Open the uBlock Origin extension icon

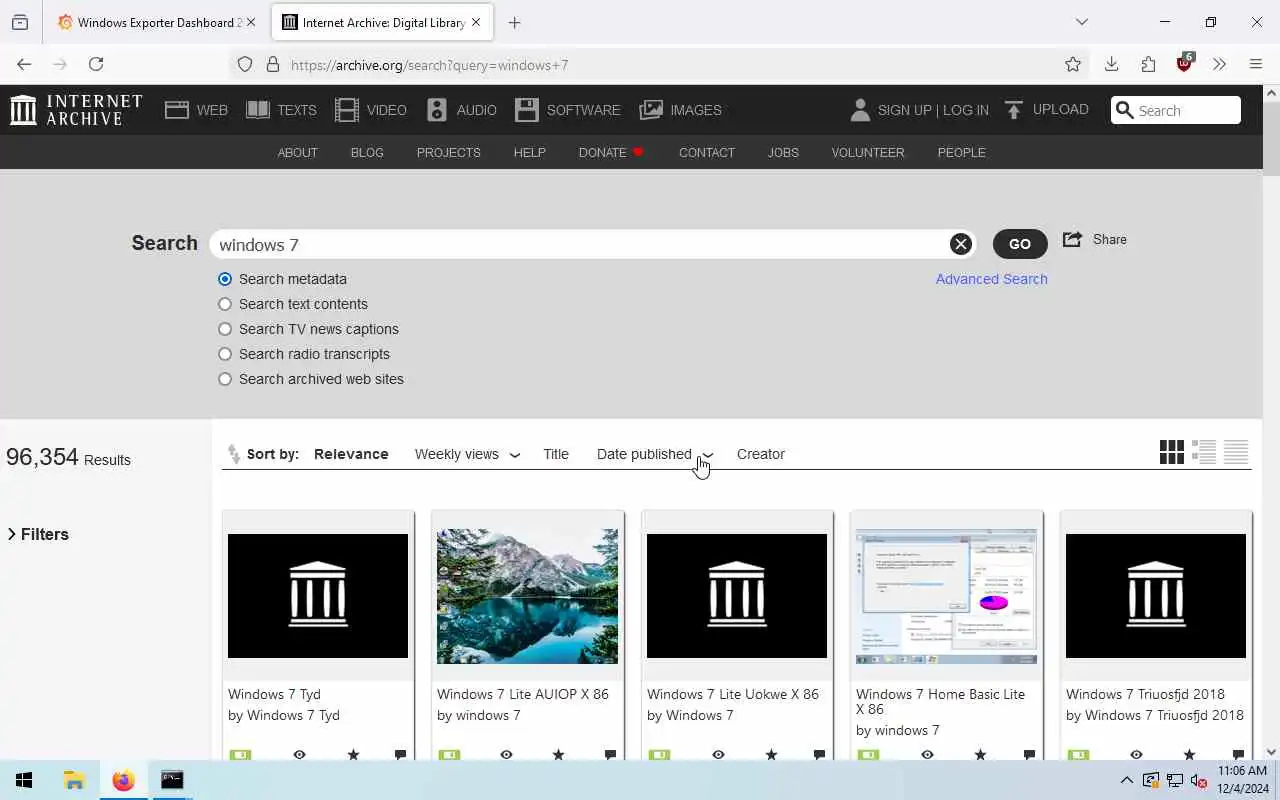[1185, 63]
